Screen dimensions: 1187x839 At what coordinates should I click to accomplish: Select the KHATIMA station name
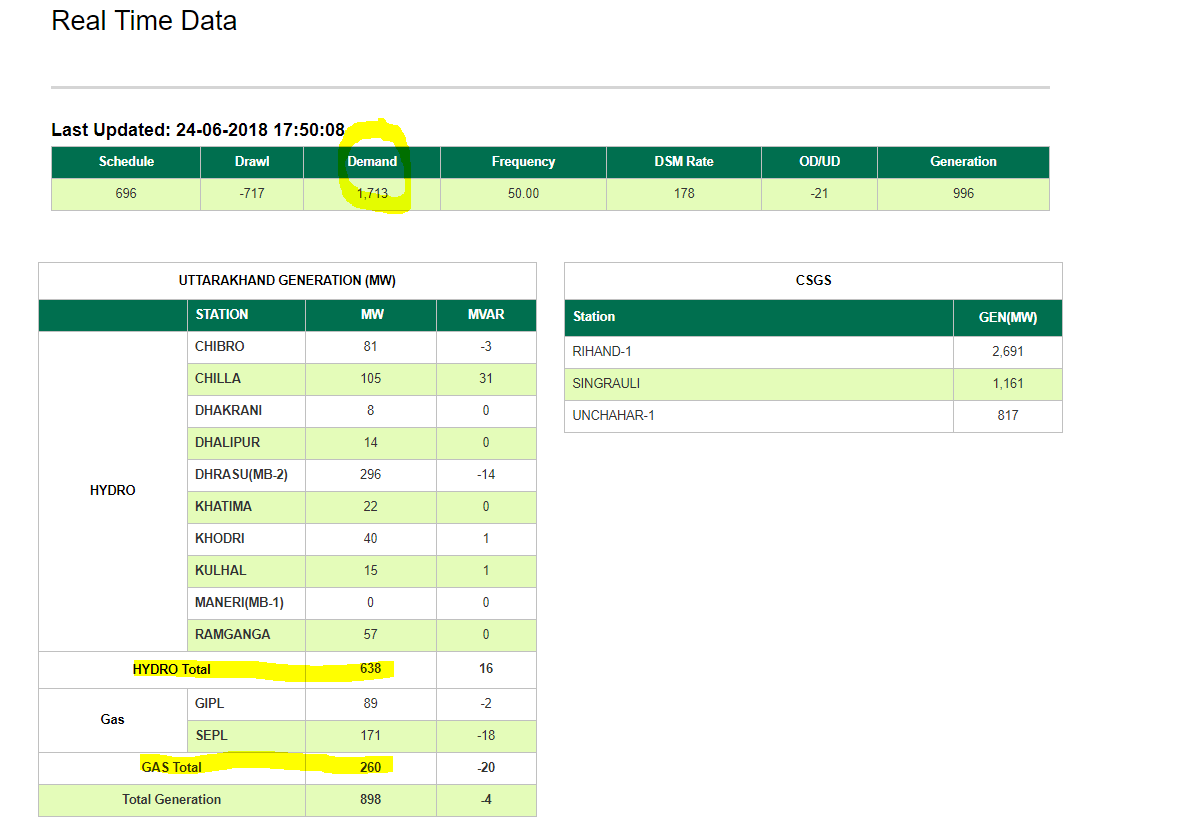223,507
